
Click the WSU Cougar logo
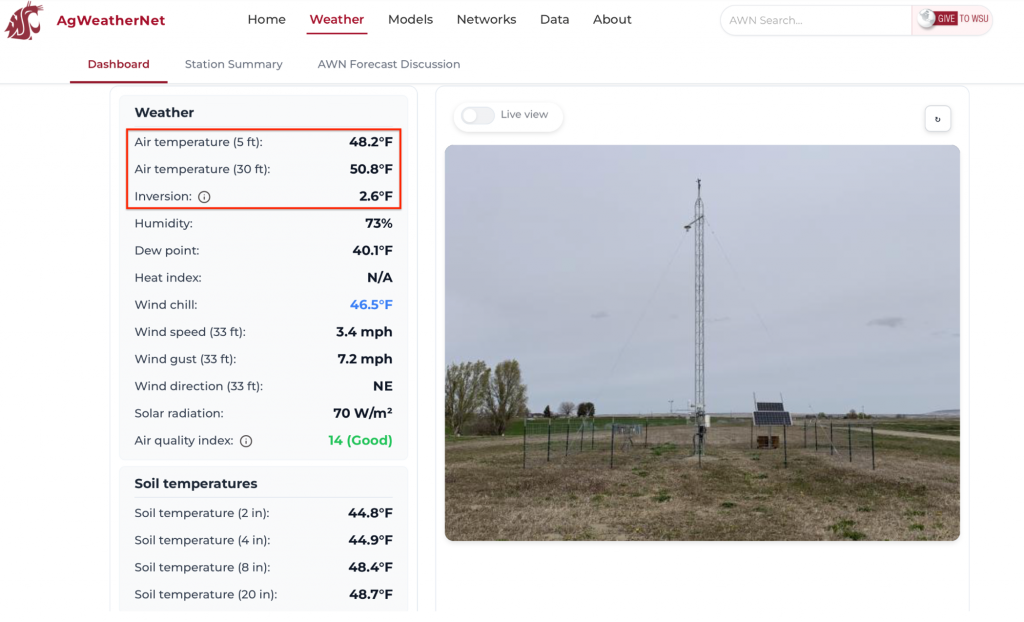[23, 20]
